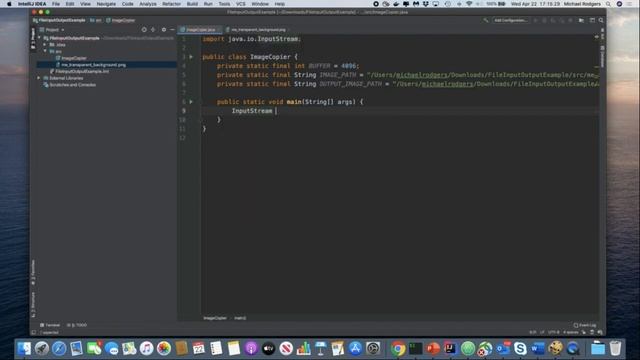The width and height of the screenshot is (640, 360).
Task: Open the Event Log
Action: (585, 325)
